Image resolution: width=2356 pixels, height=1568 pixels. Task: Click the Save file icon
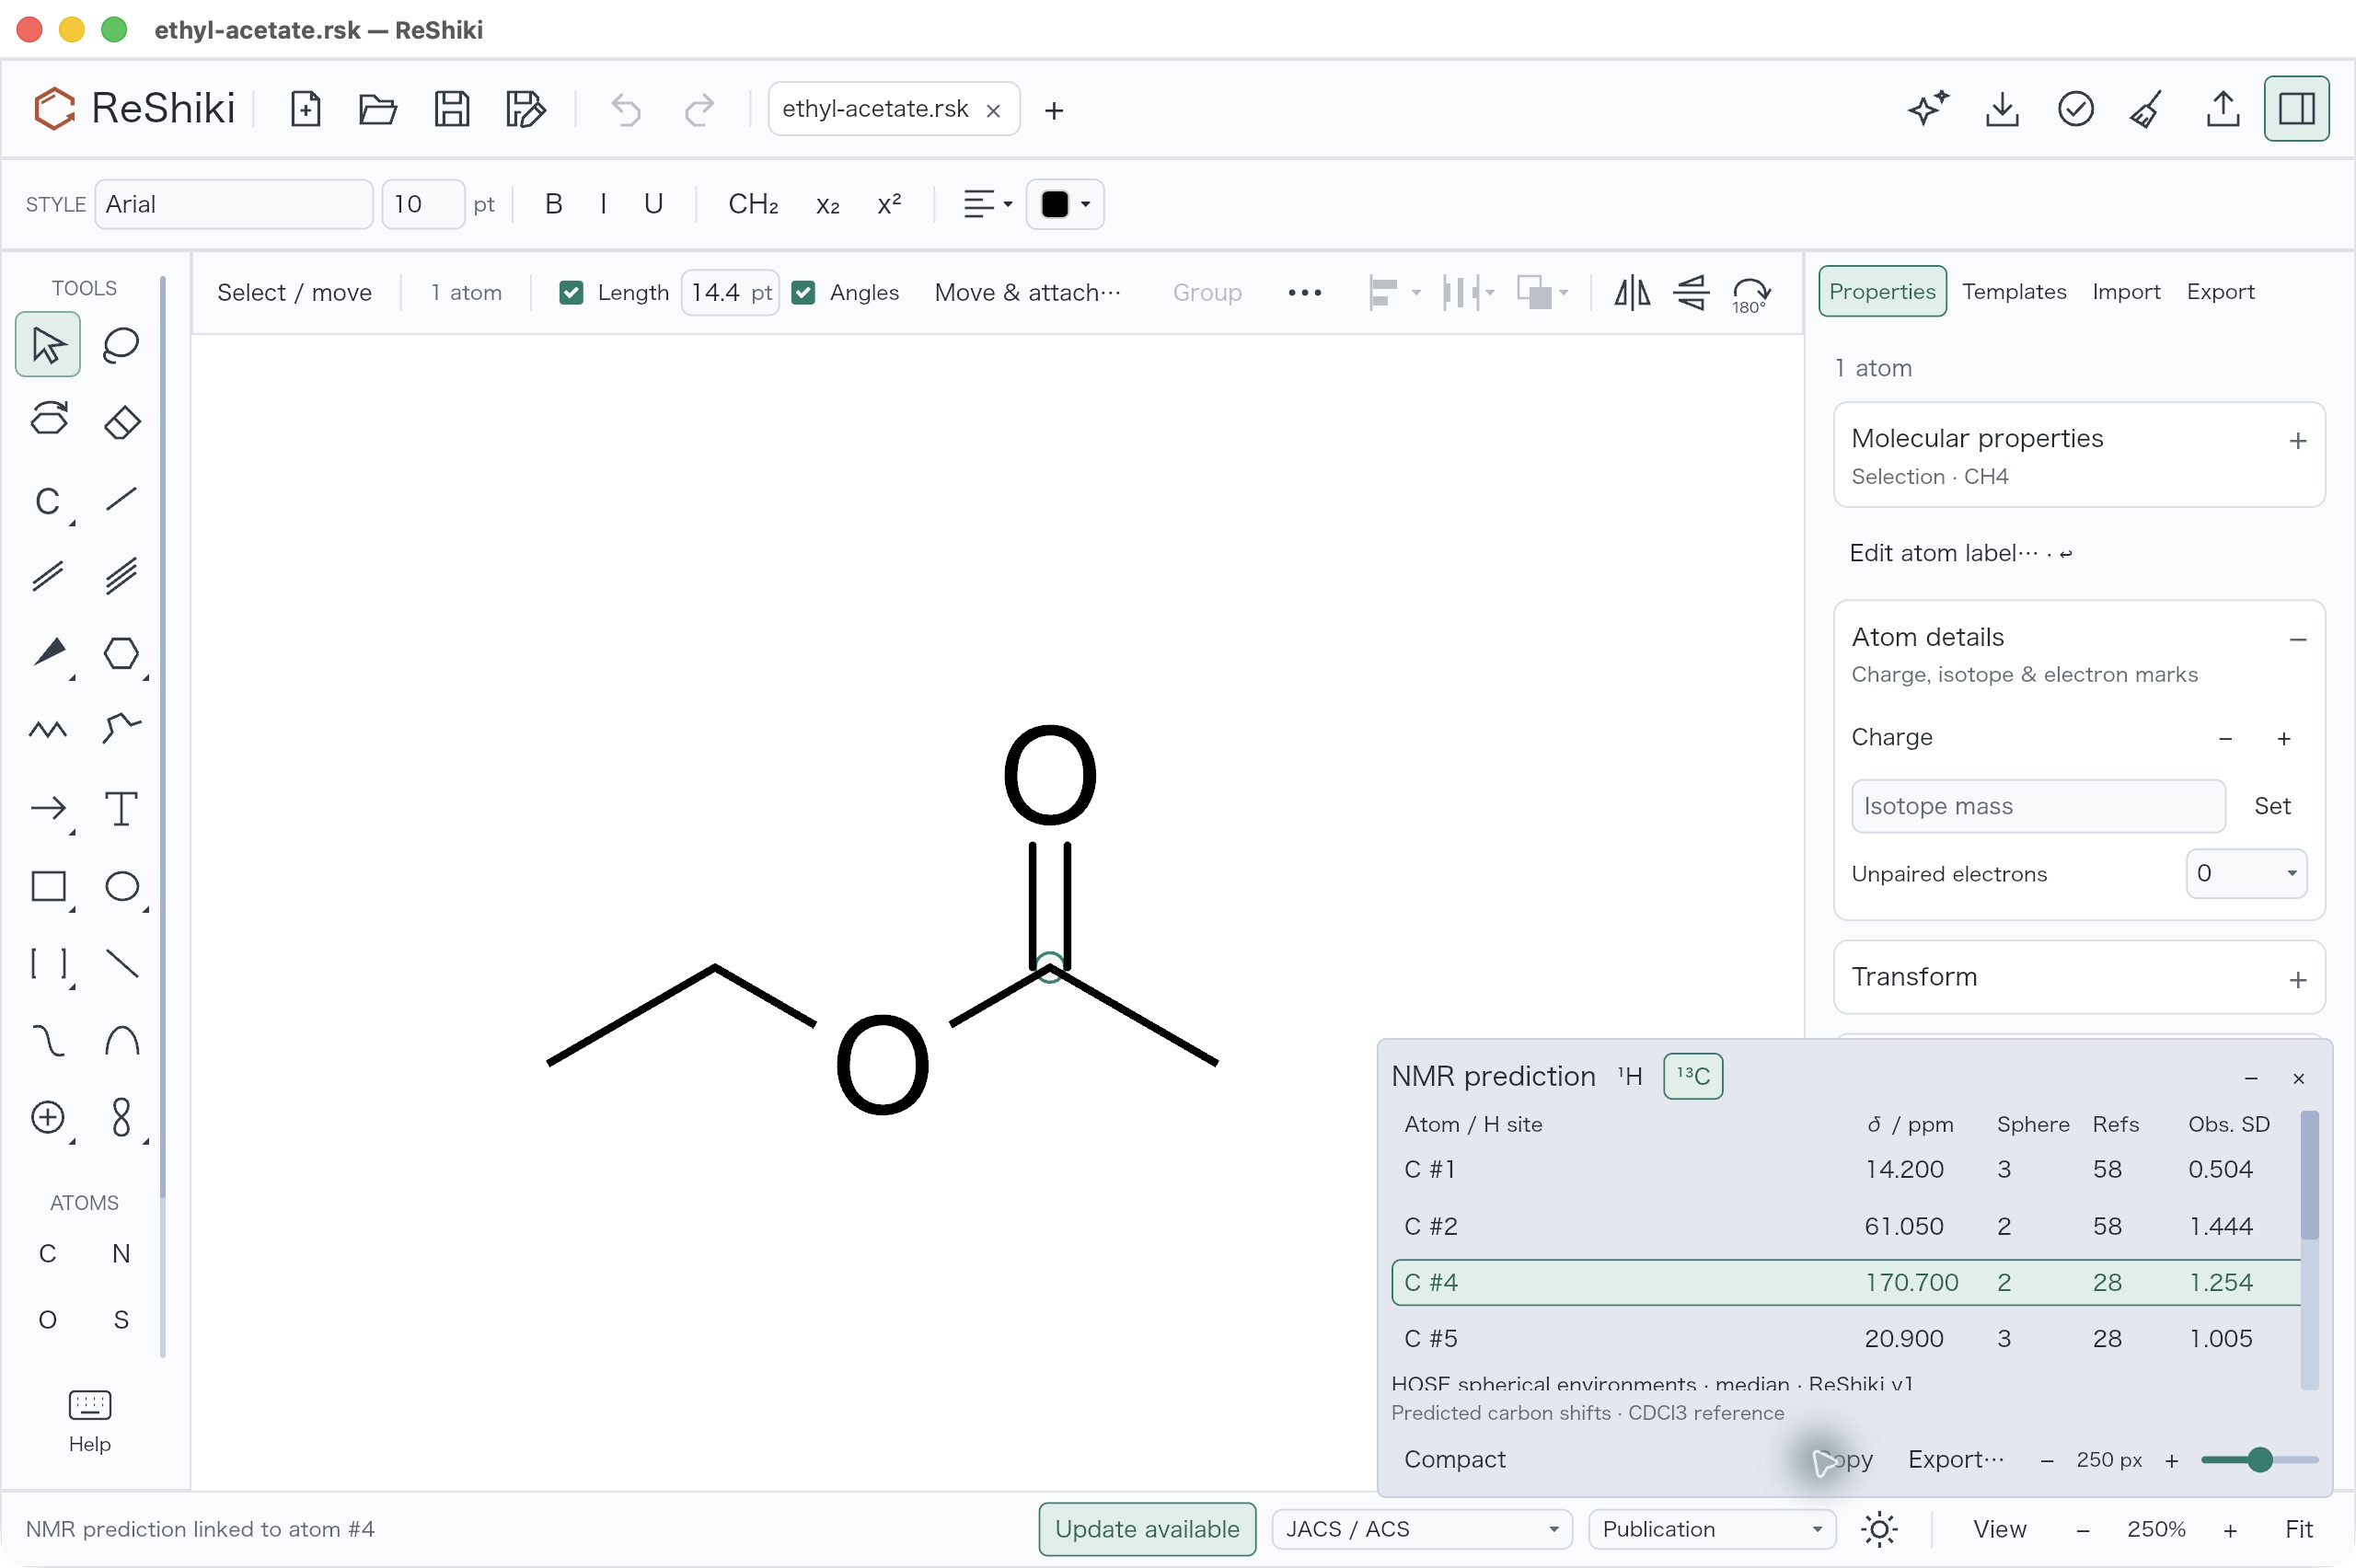tap(452, 109)
